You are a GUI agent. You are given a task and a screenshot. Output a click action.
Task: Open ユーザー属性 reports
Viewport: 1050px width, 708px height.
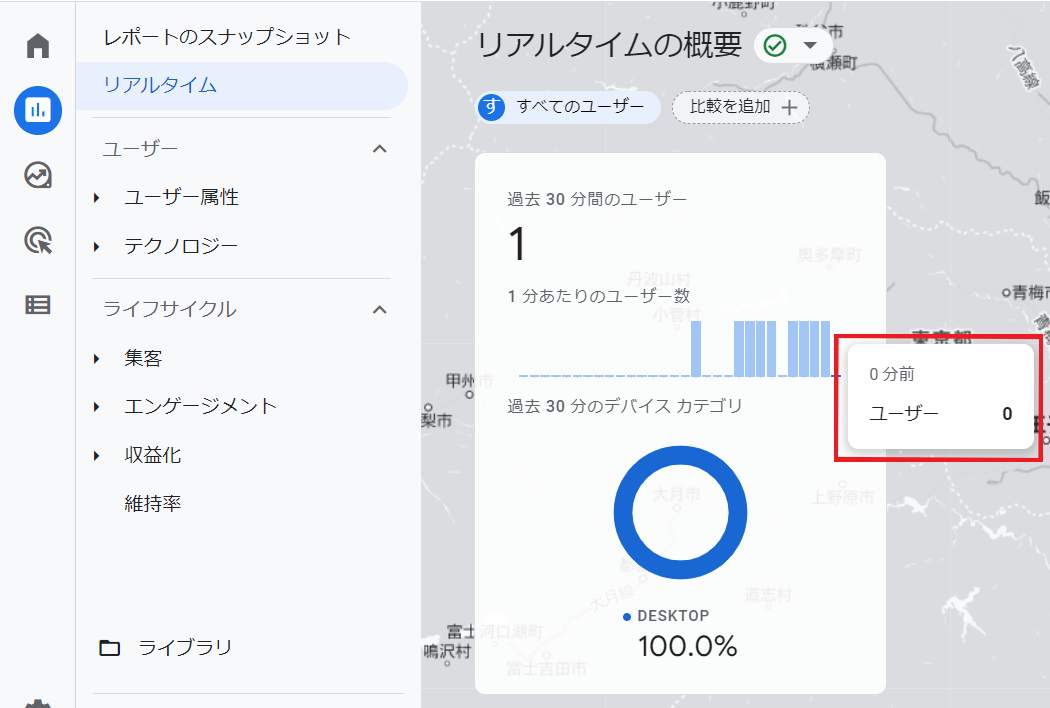tap(181, 197)
